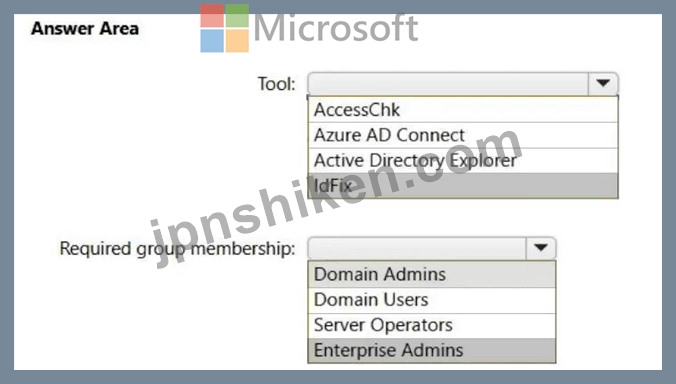Viewport: 676px width, 384px height.
Task: Click the Answer Area heading
Action: coord(85,29)
